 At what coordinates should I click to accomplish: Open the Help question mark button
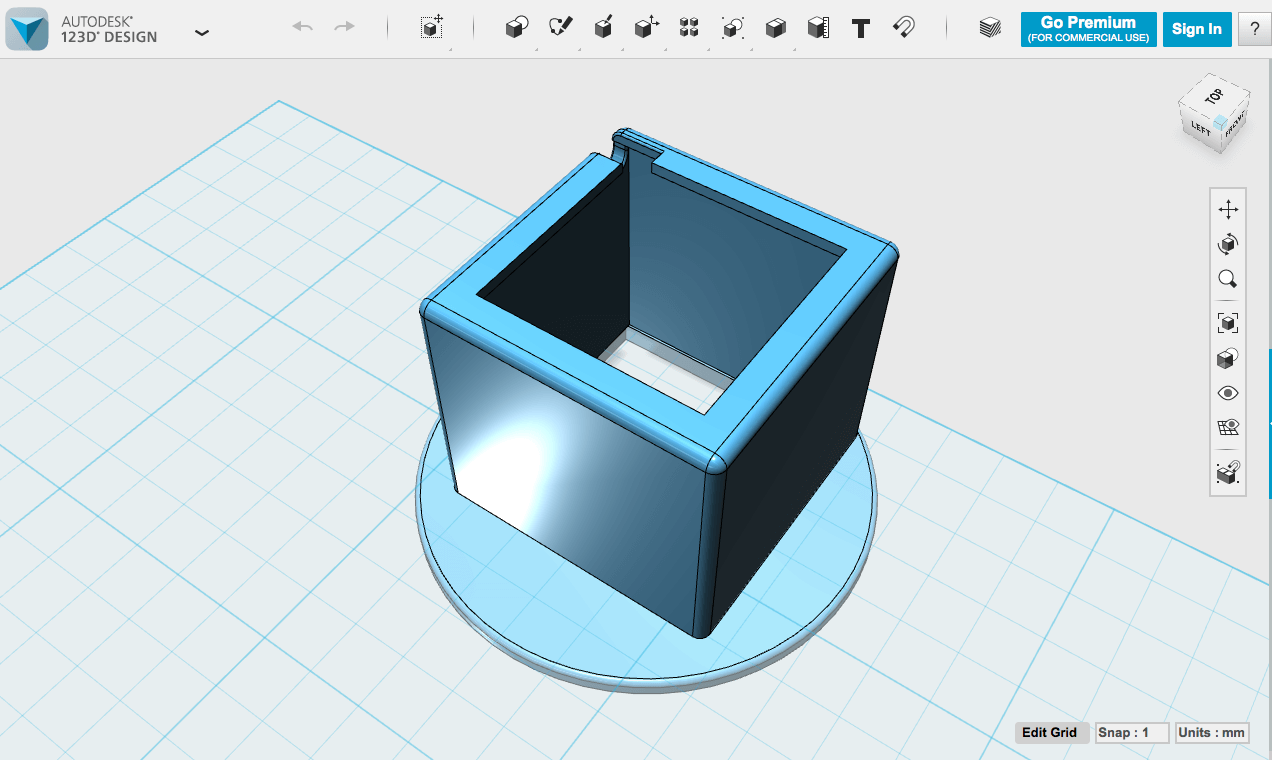click(1254, 29)
